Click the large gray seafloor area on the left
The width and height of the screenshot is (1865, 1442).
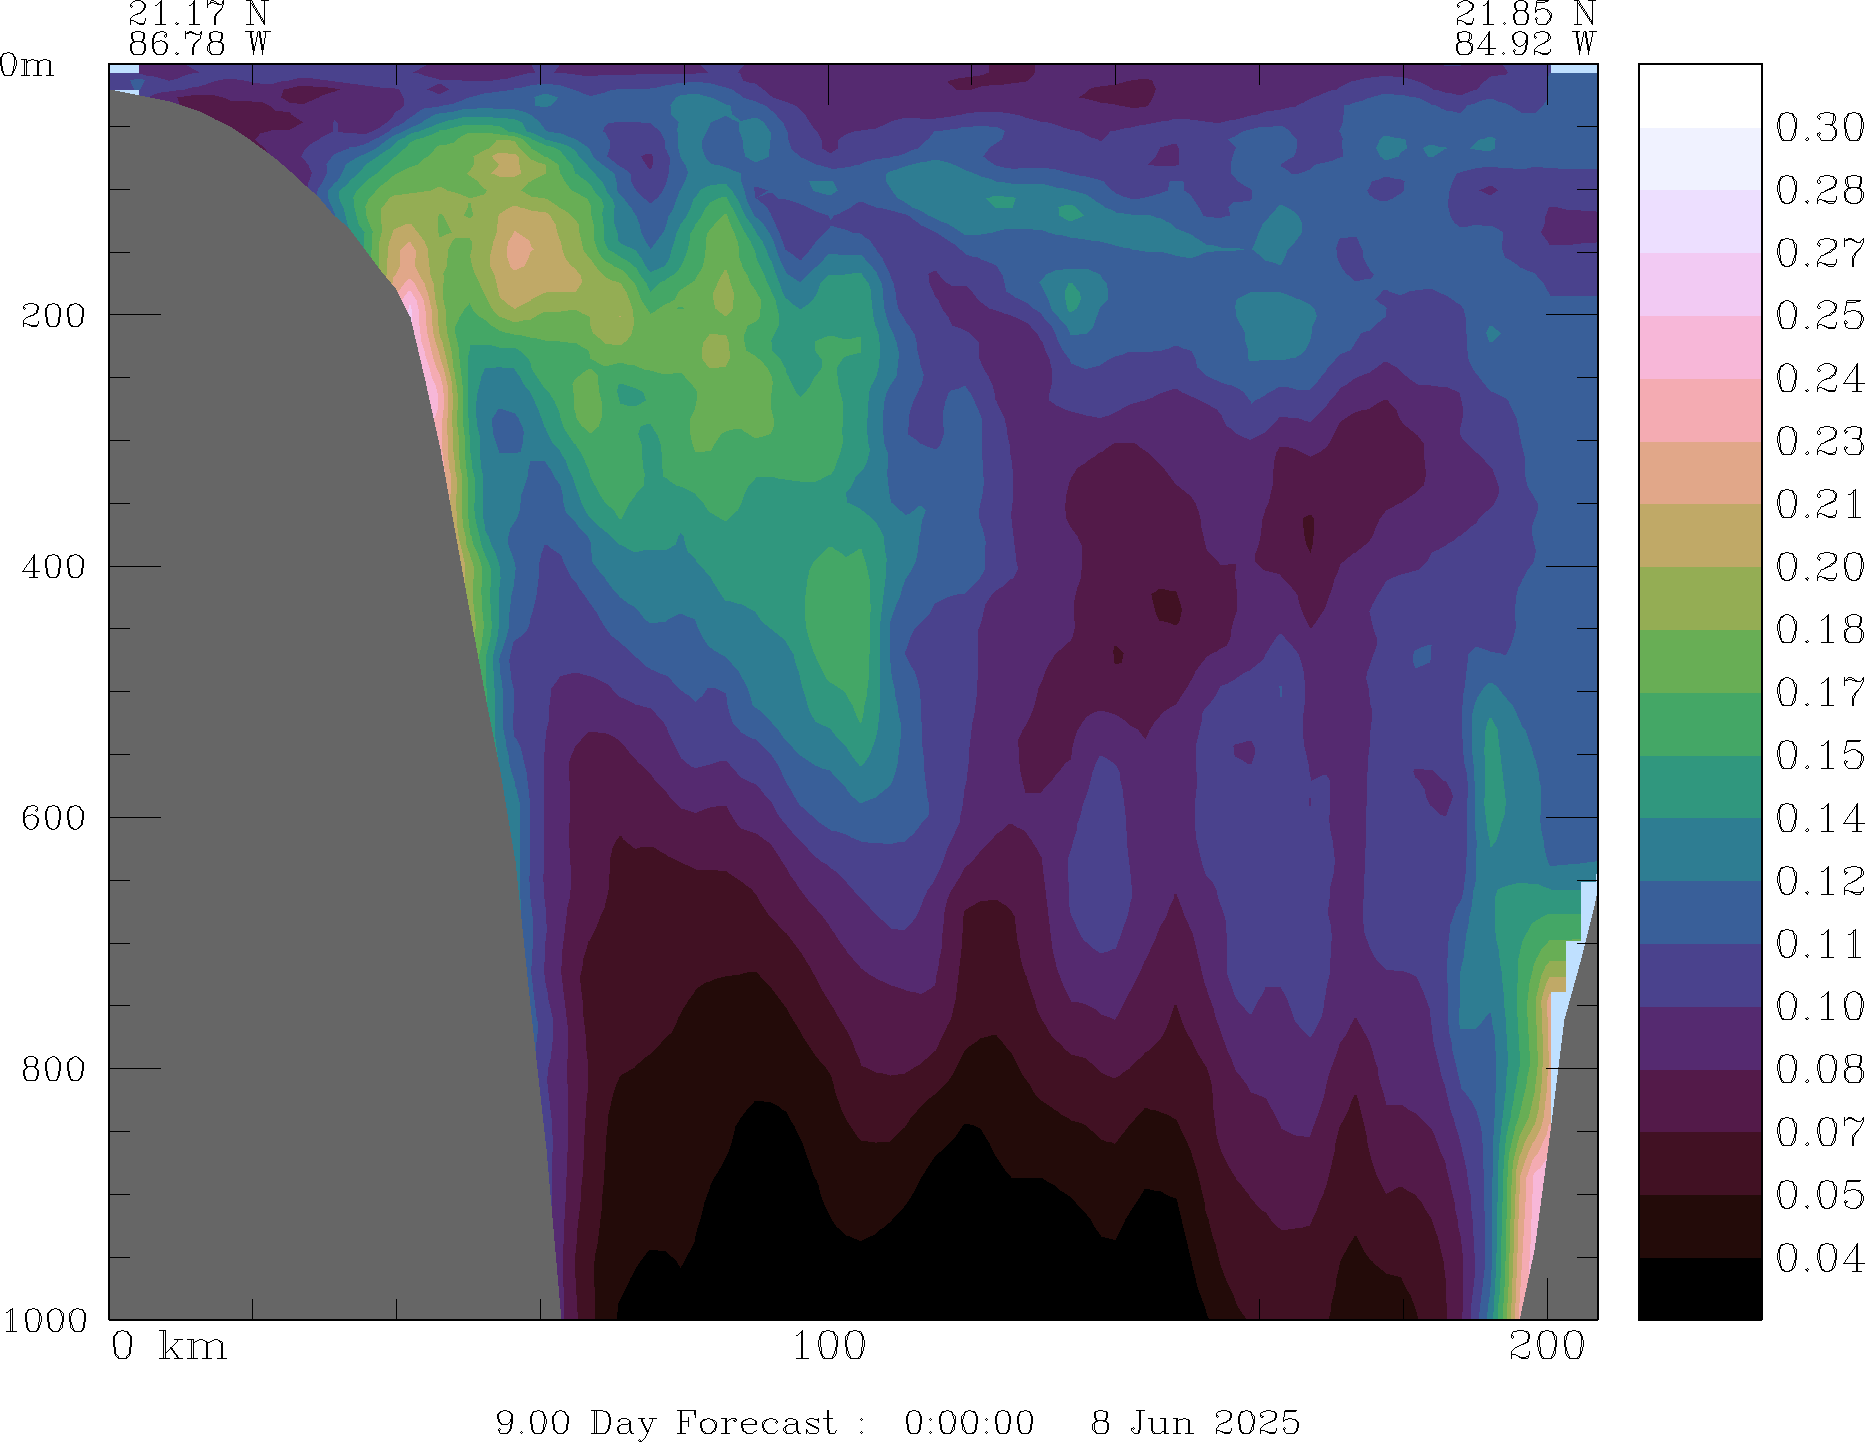point(300,700)
